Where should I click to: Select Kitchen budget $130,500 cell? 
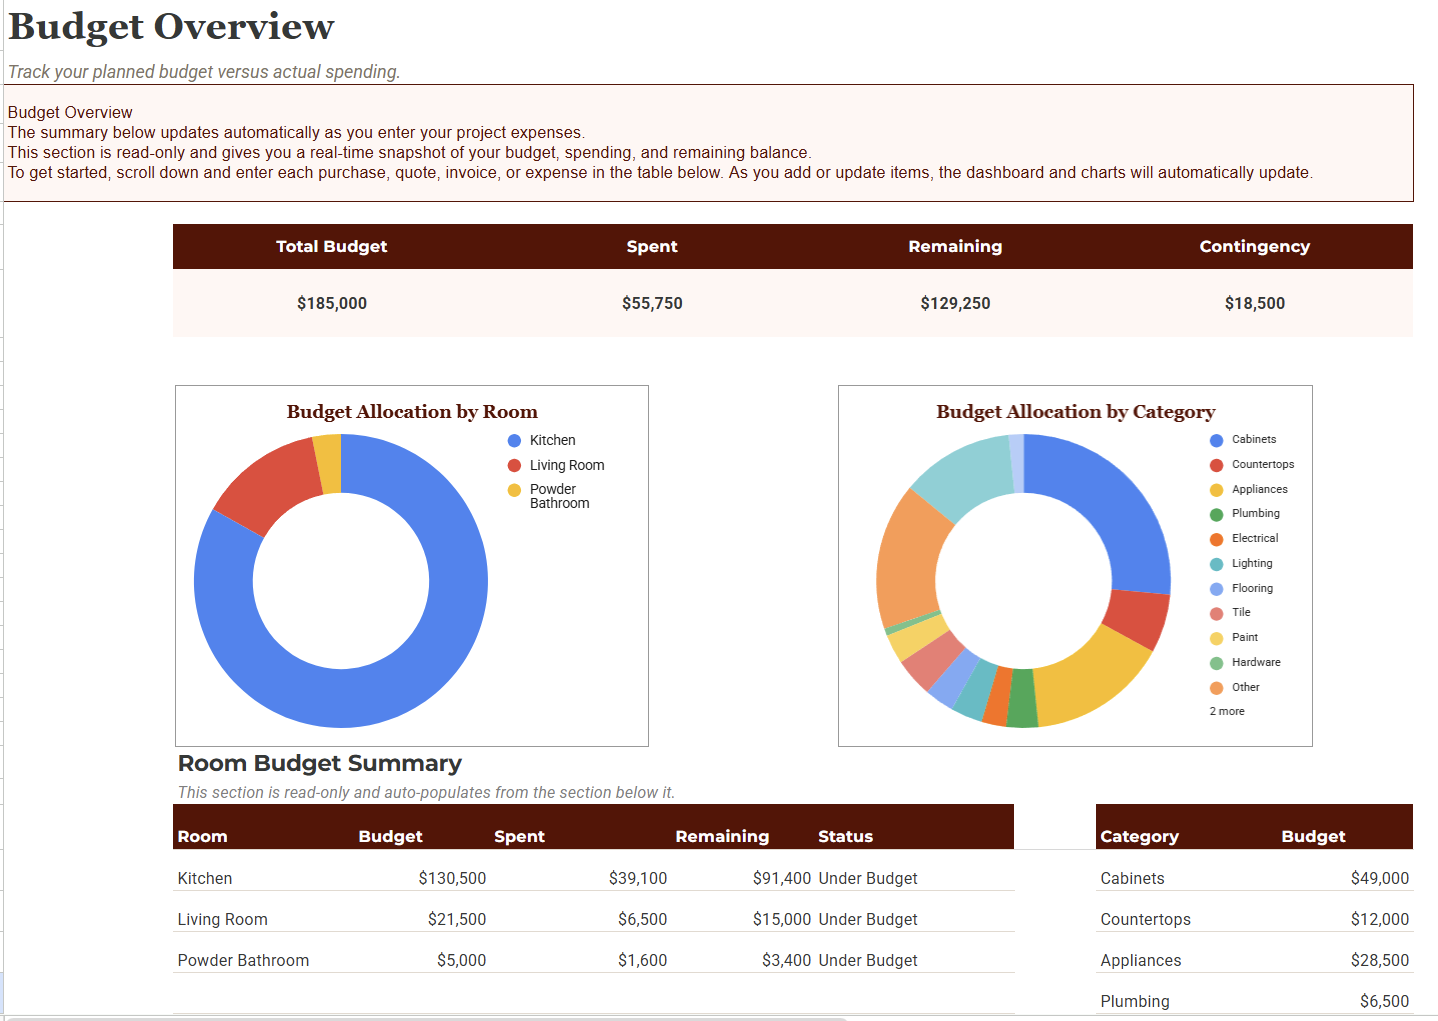(x=452, y=878)
